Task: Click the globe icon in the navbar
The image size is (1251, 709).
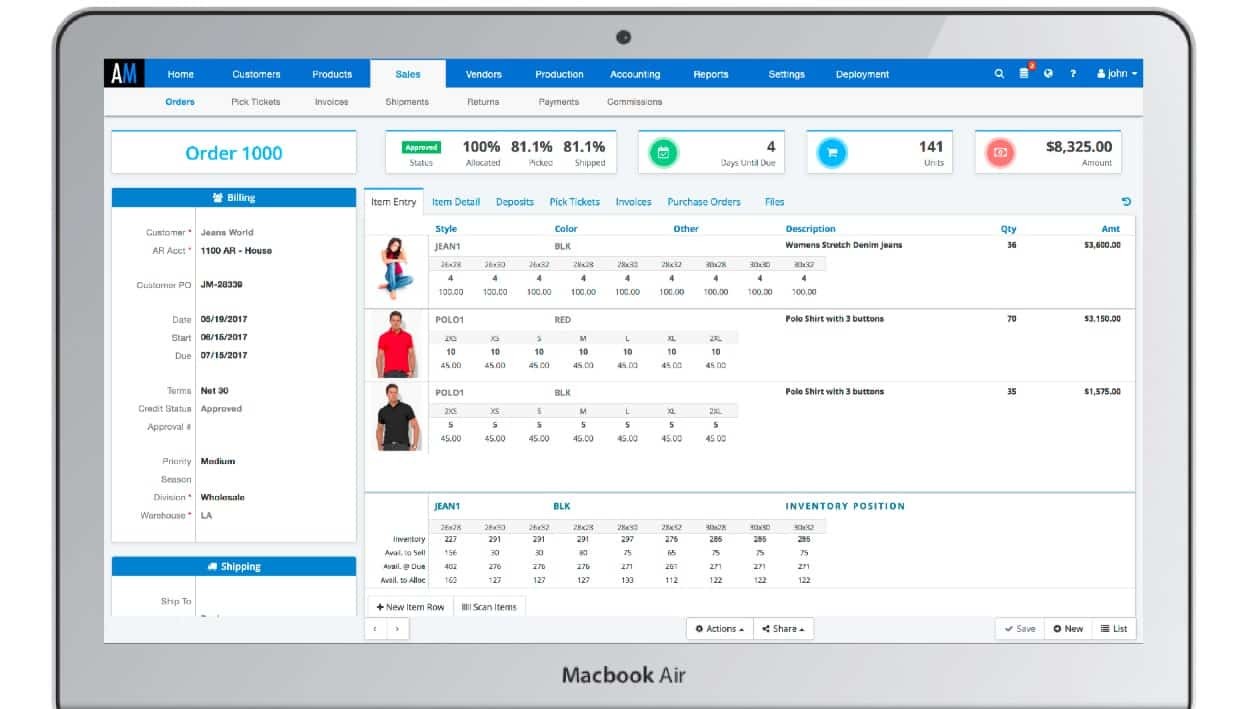Action: 1047,74
